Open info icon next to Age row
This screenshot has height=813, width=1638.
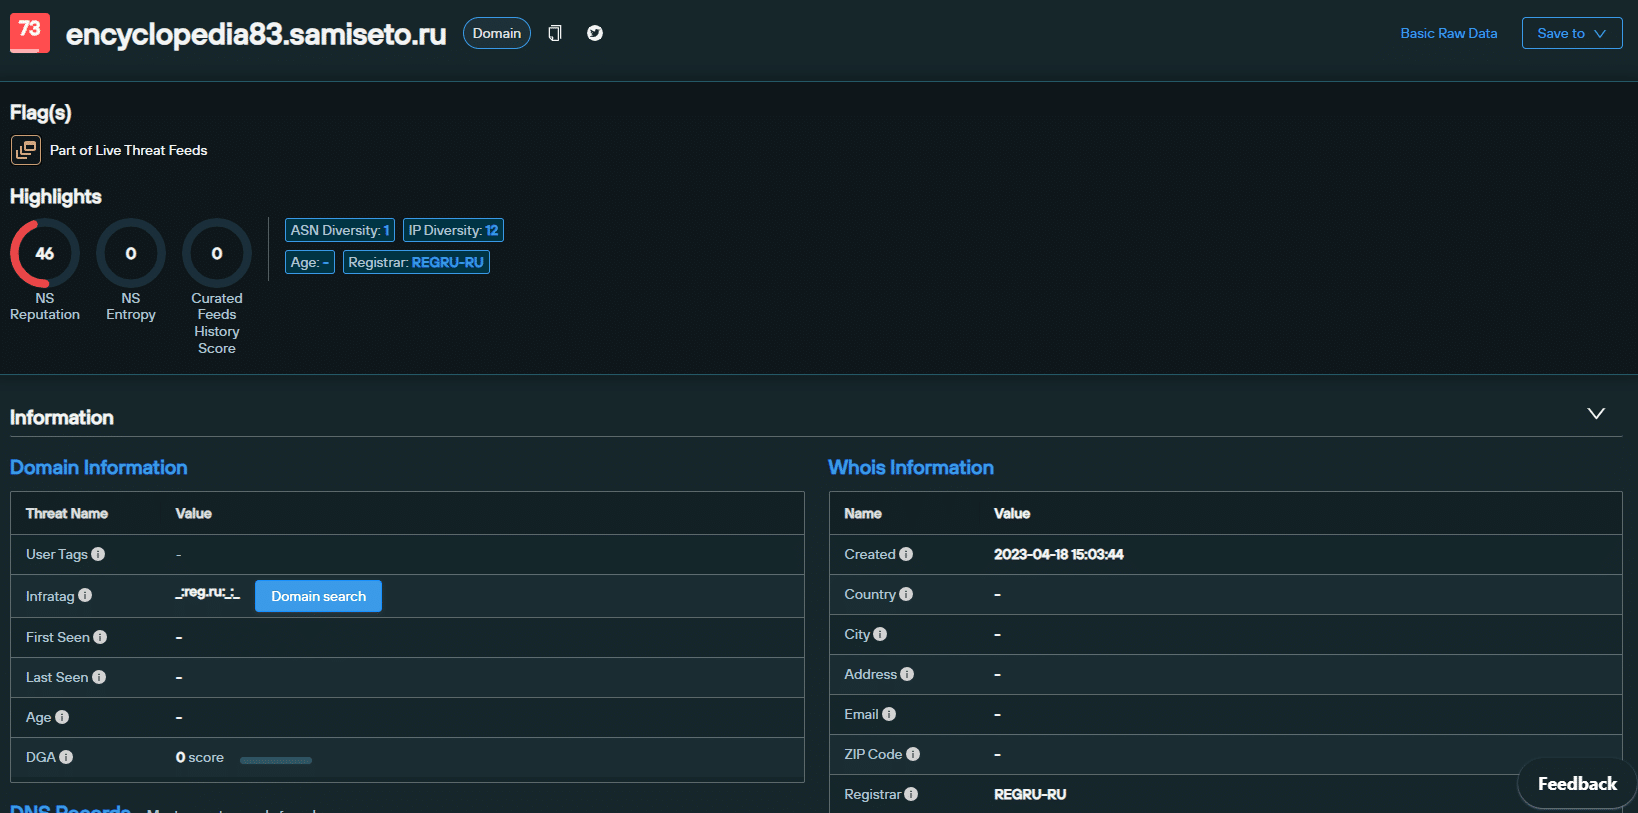tap(62, 717)
